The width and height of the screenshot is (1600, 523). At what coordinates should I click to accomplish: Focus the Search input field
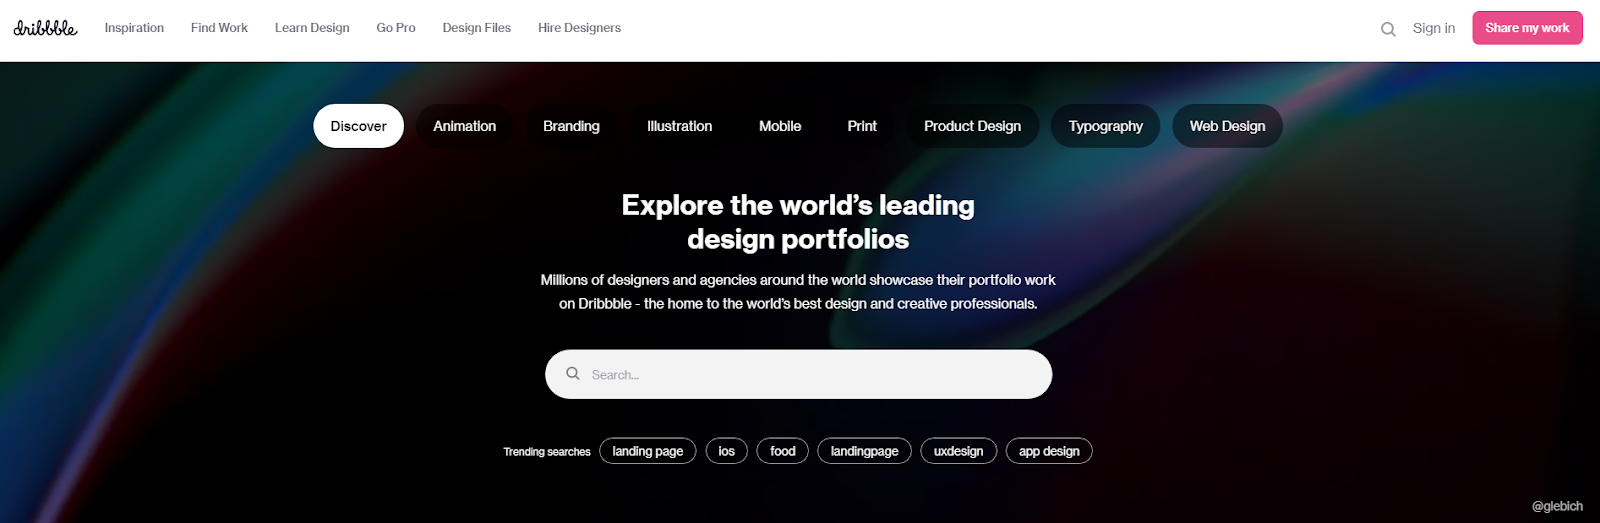(798, 374)
